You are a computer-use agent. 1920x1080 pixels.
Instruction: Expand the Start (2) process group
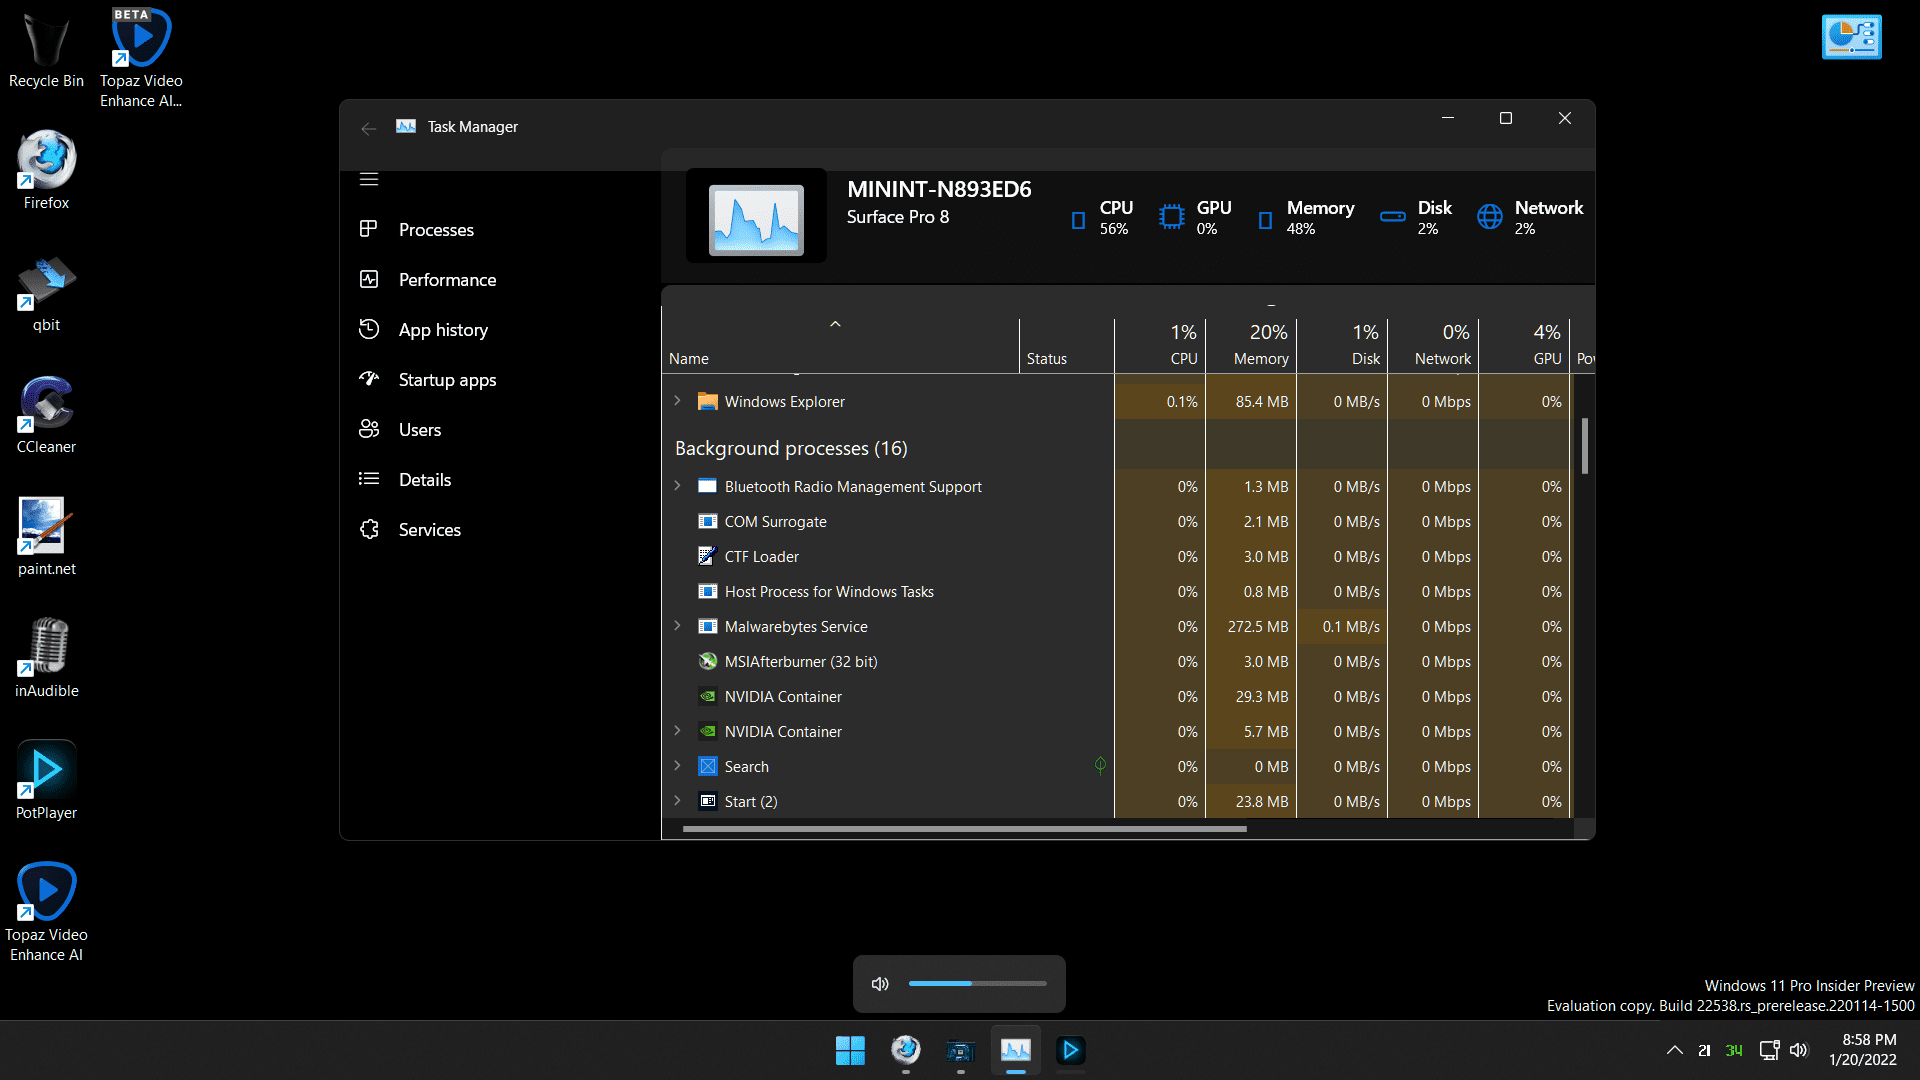coord(677,801)
